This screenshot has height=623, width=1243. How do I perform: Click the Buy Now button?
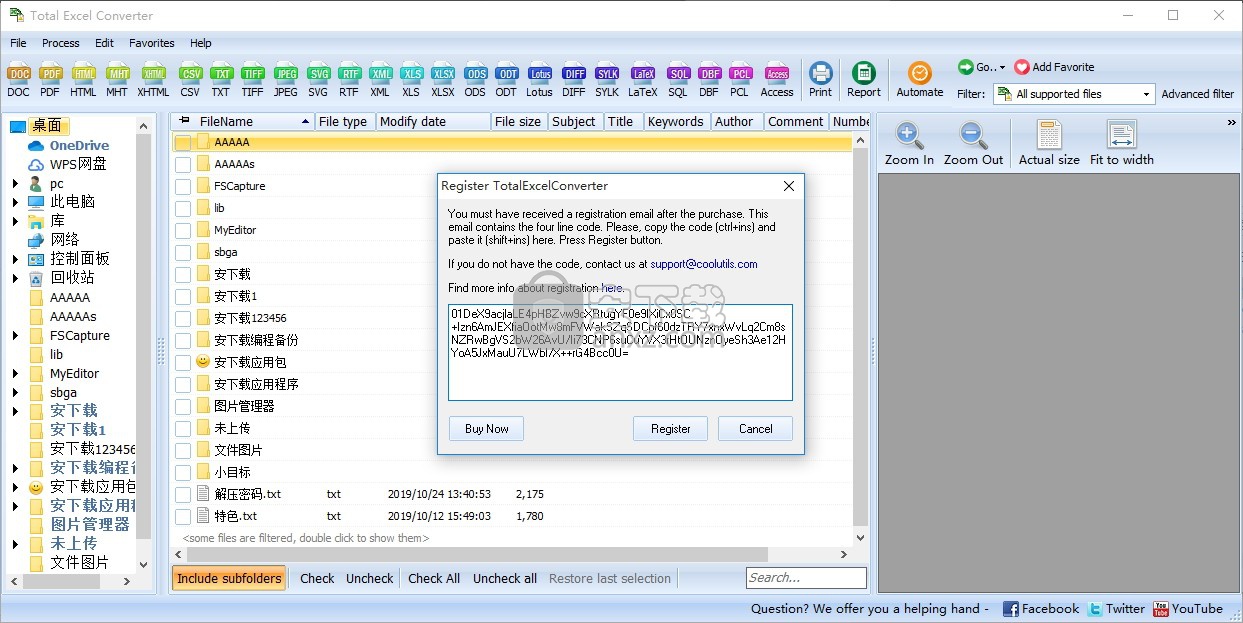[x=487, y=429]
